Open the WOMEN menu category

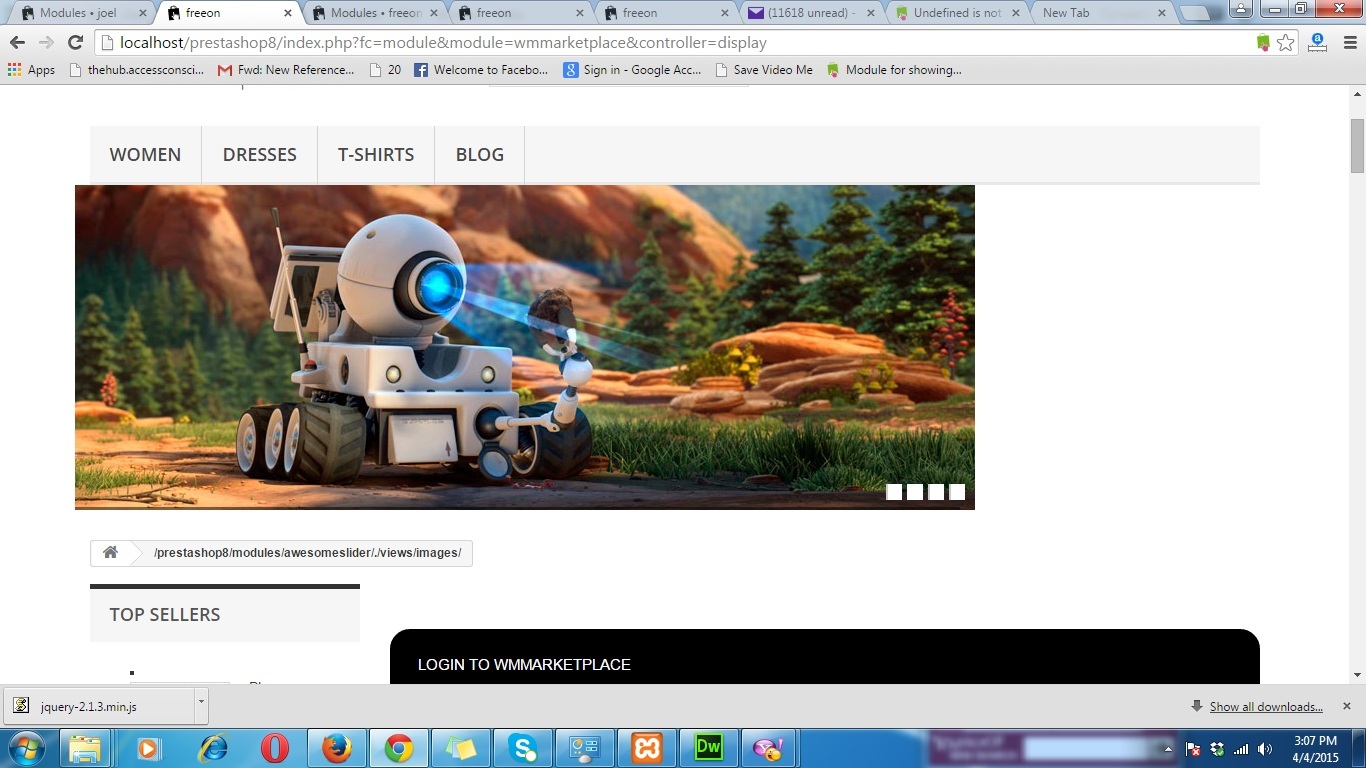click(145, 154)
